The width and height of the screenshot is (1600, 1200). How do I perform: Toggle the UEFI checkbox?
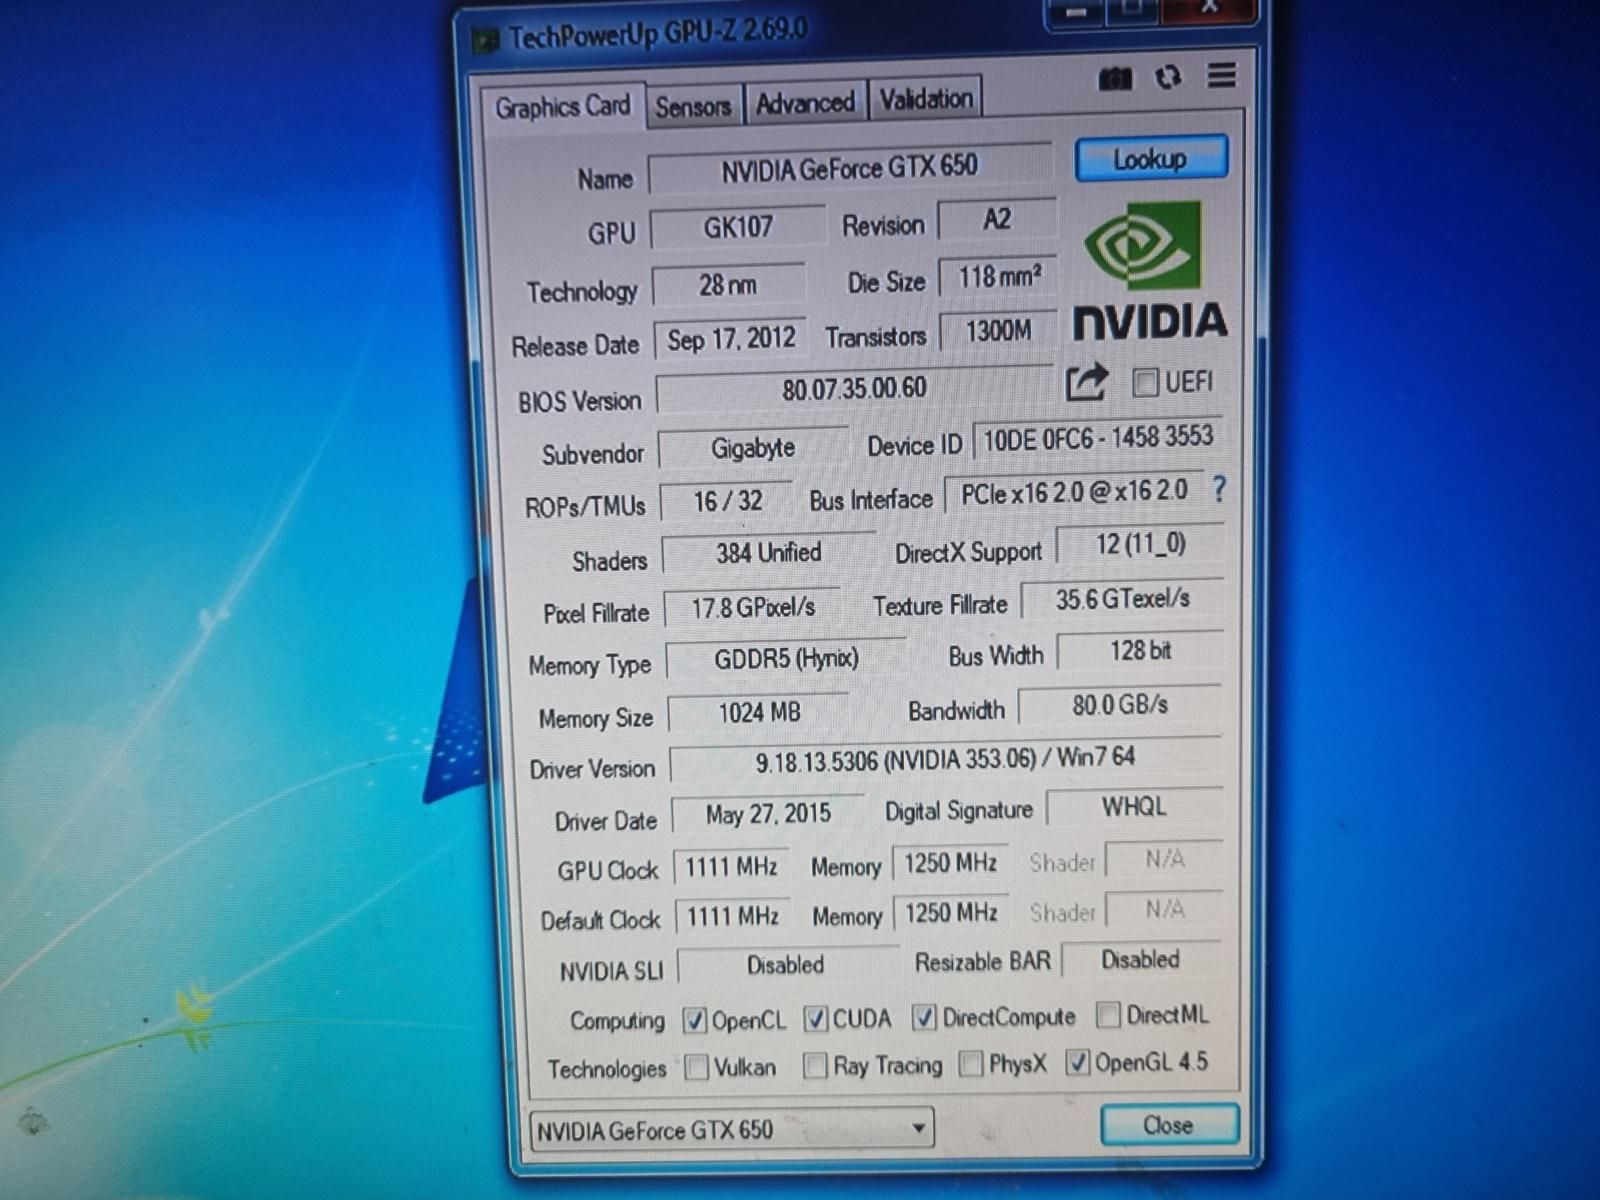coord(1145,382)
